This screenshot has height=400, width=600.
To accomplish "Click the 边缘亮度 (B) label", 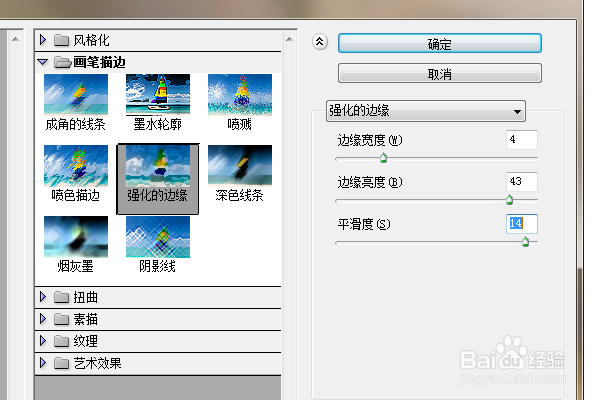I will 370,182.
